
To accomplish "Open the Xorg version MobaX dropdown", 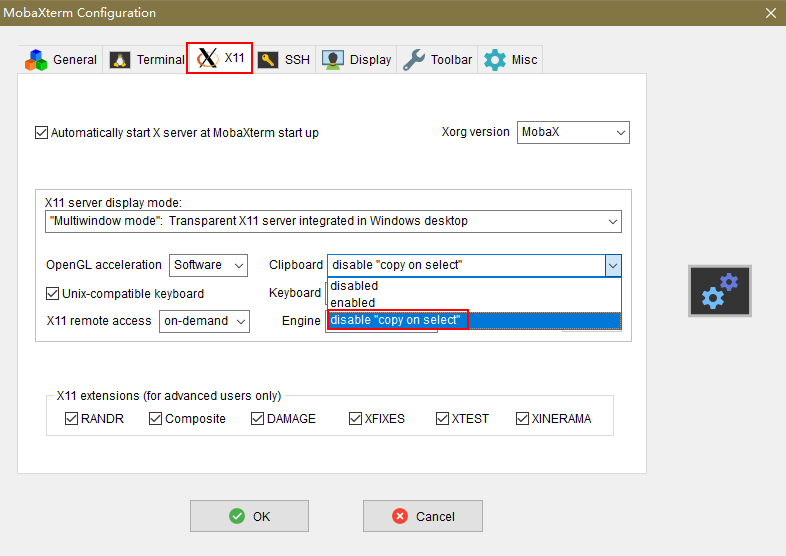I will click(x=573, y=132).
